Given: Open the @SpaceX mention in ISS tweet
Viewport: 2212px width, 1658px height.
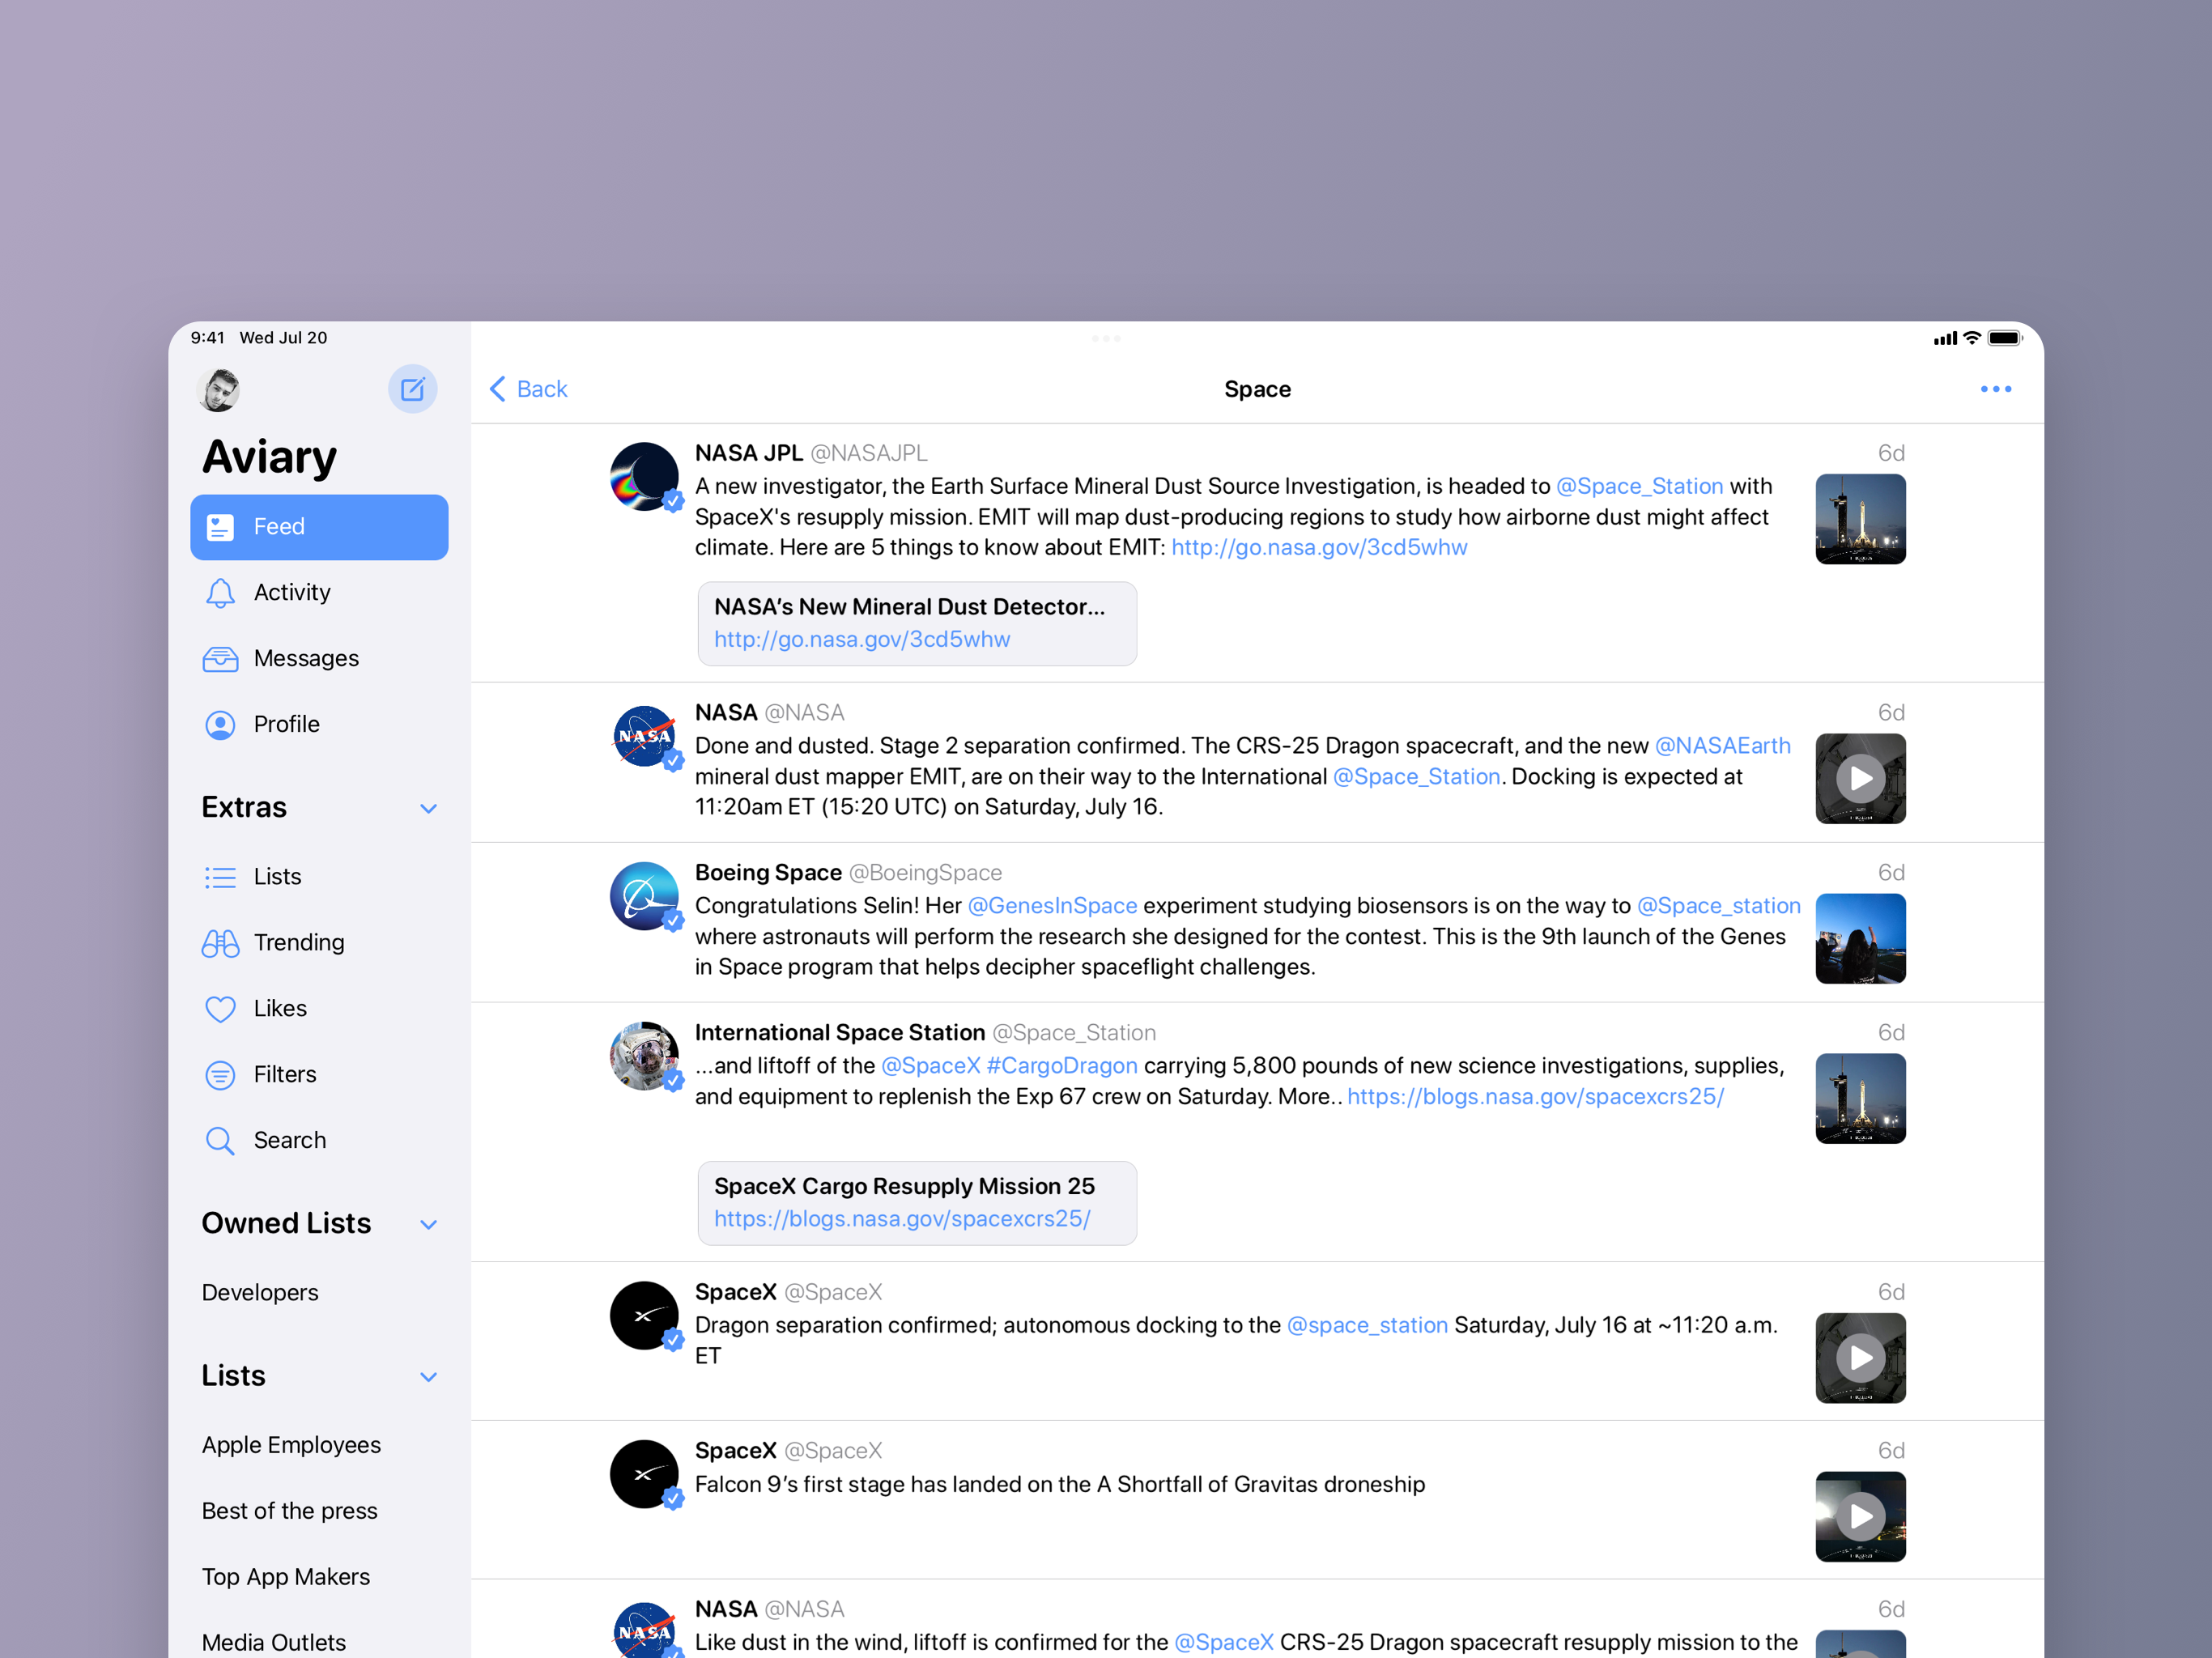Looking at the screenshot, I should tap(930, 1066).
